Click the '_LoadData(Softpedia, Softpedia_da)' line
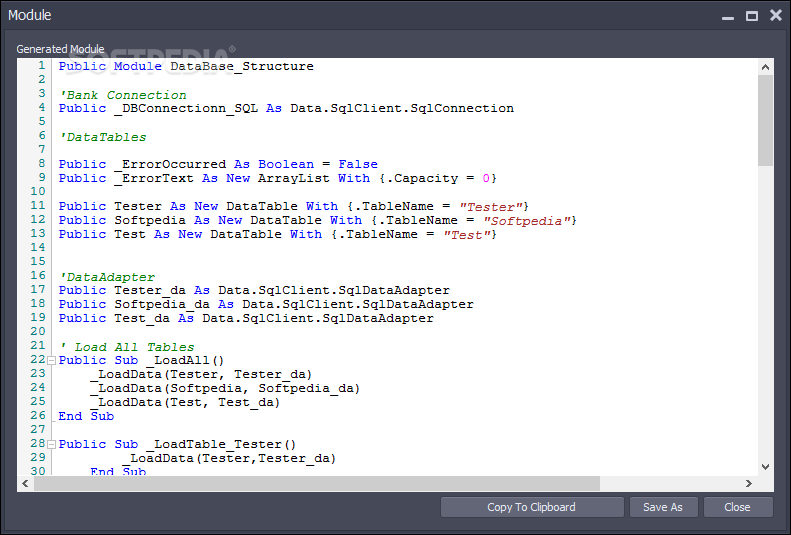791x535 pixels. [225, 389]
